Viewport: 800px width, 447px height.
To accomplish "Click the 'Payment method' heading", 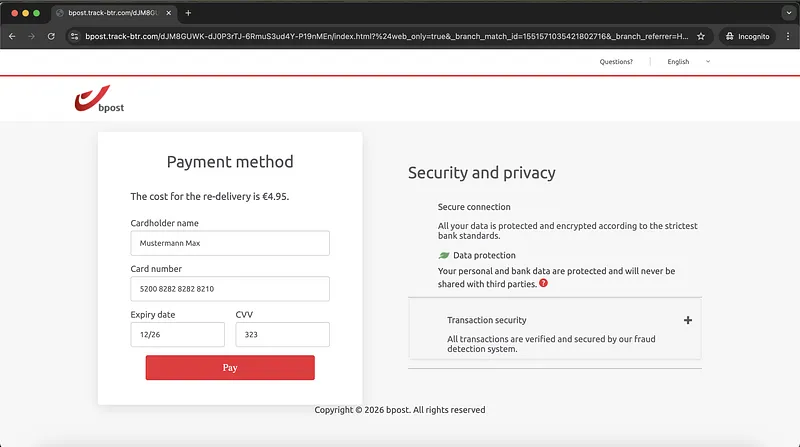I will tap(230, 162).
